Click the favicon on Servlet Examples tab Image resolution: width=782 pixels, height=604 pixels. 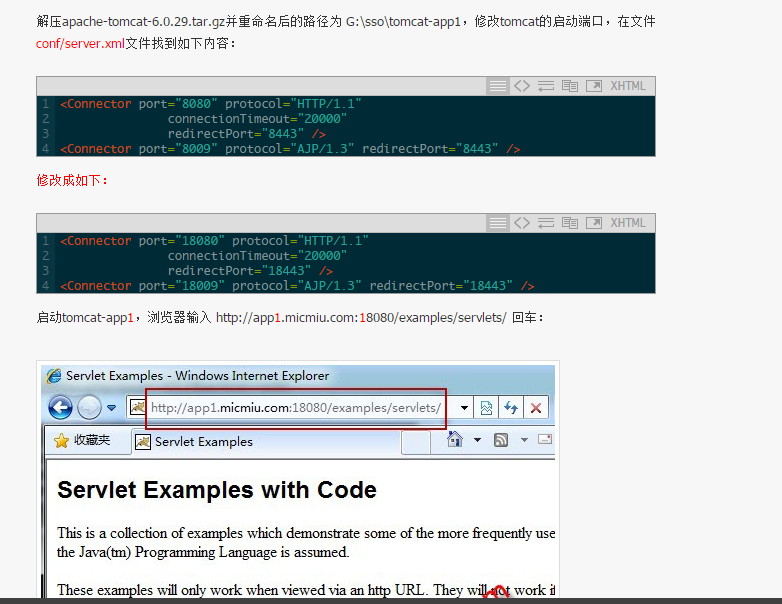pos(143,442)
